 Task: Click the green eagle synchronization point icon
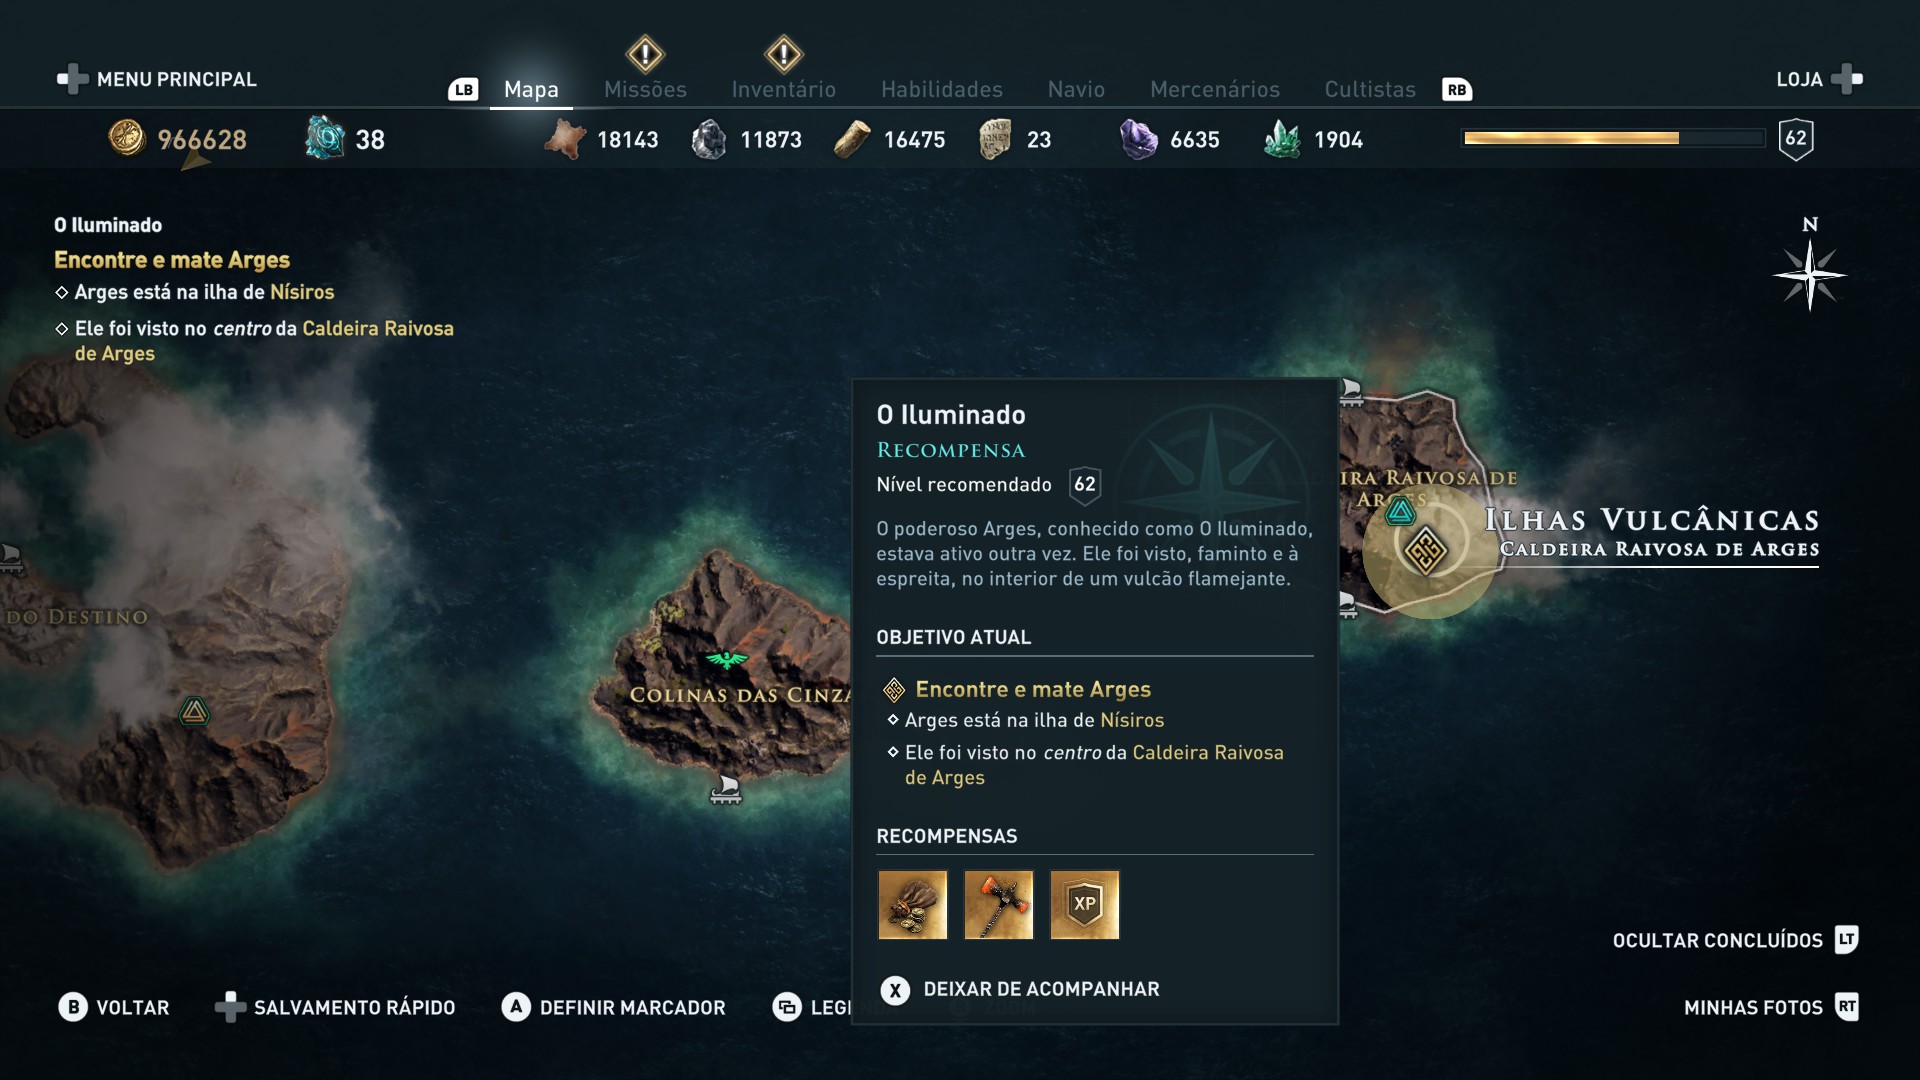pos(727,660)
